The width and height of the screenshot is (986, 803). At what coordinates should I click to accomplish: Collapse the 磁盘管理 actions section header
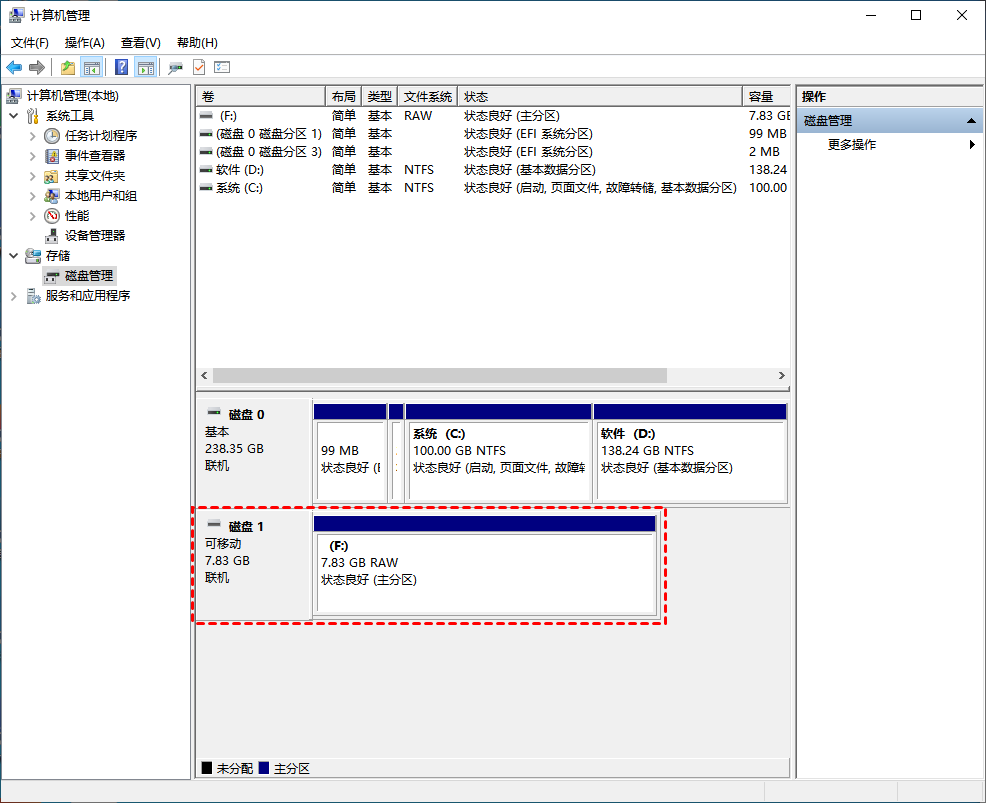pyautogui.click(x=971, y=121)
